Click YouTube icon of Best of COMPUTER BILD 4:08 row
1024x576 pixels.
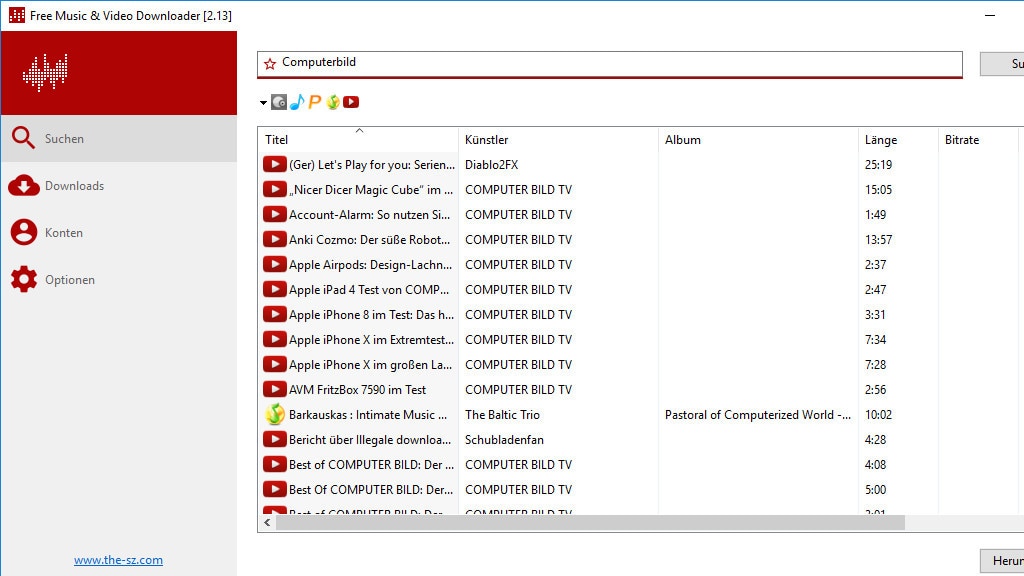(274, 464)
